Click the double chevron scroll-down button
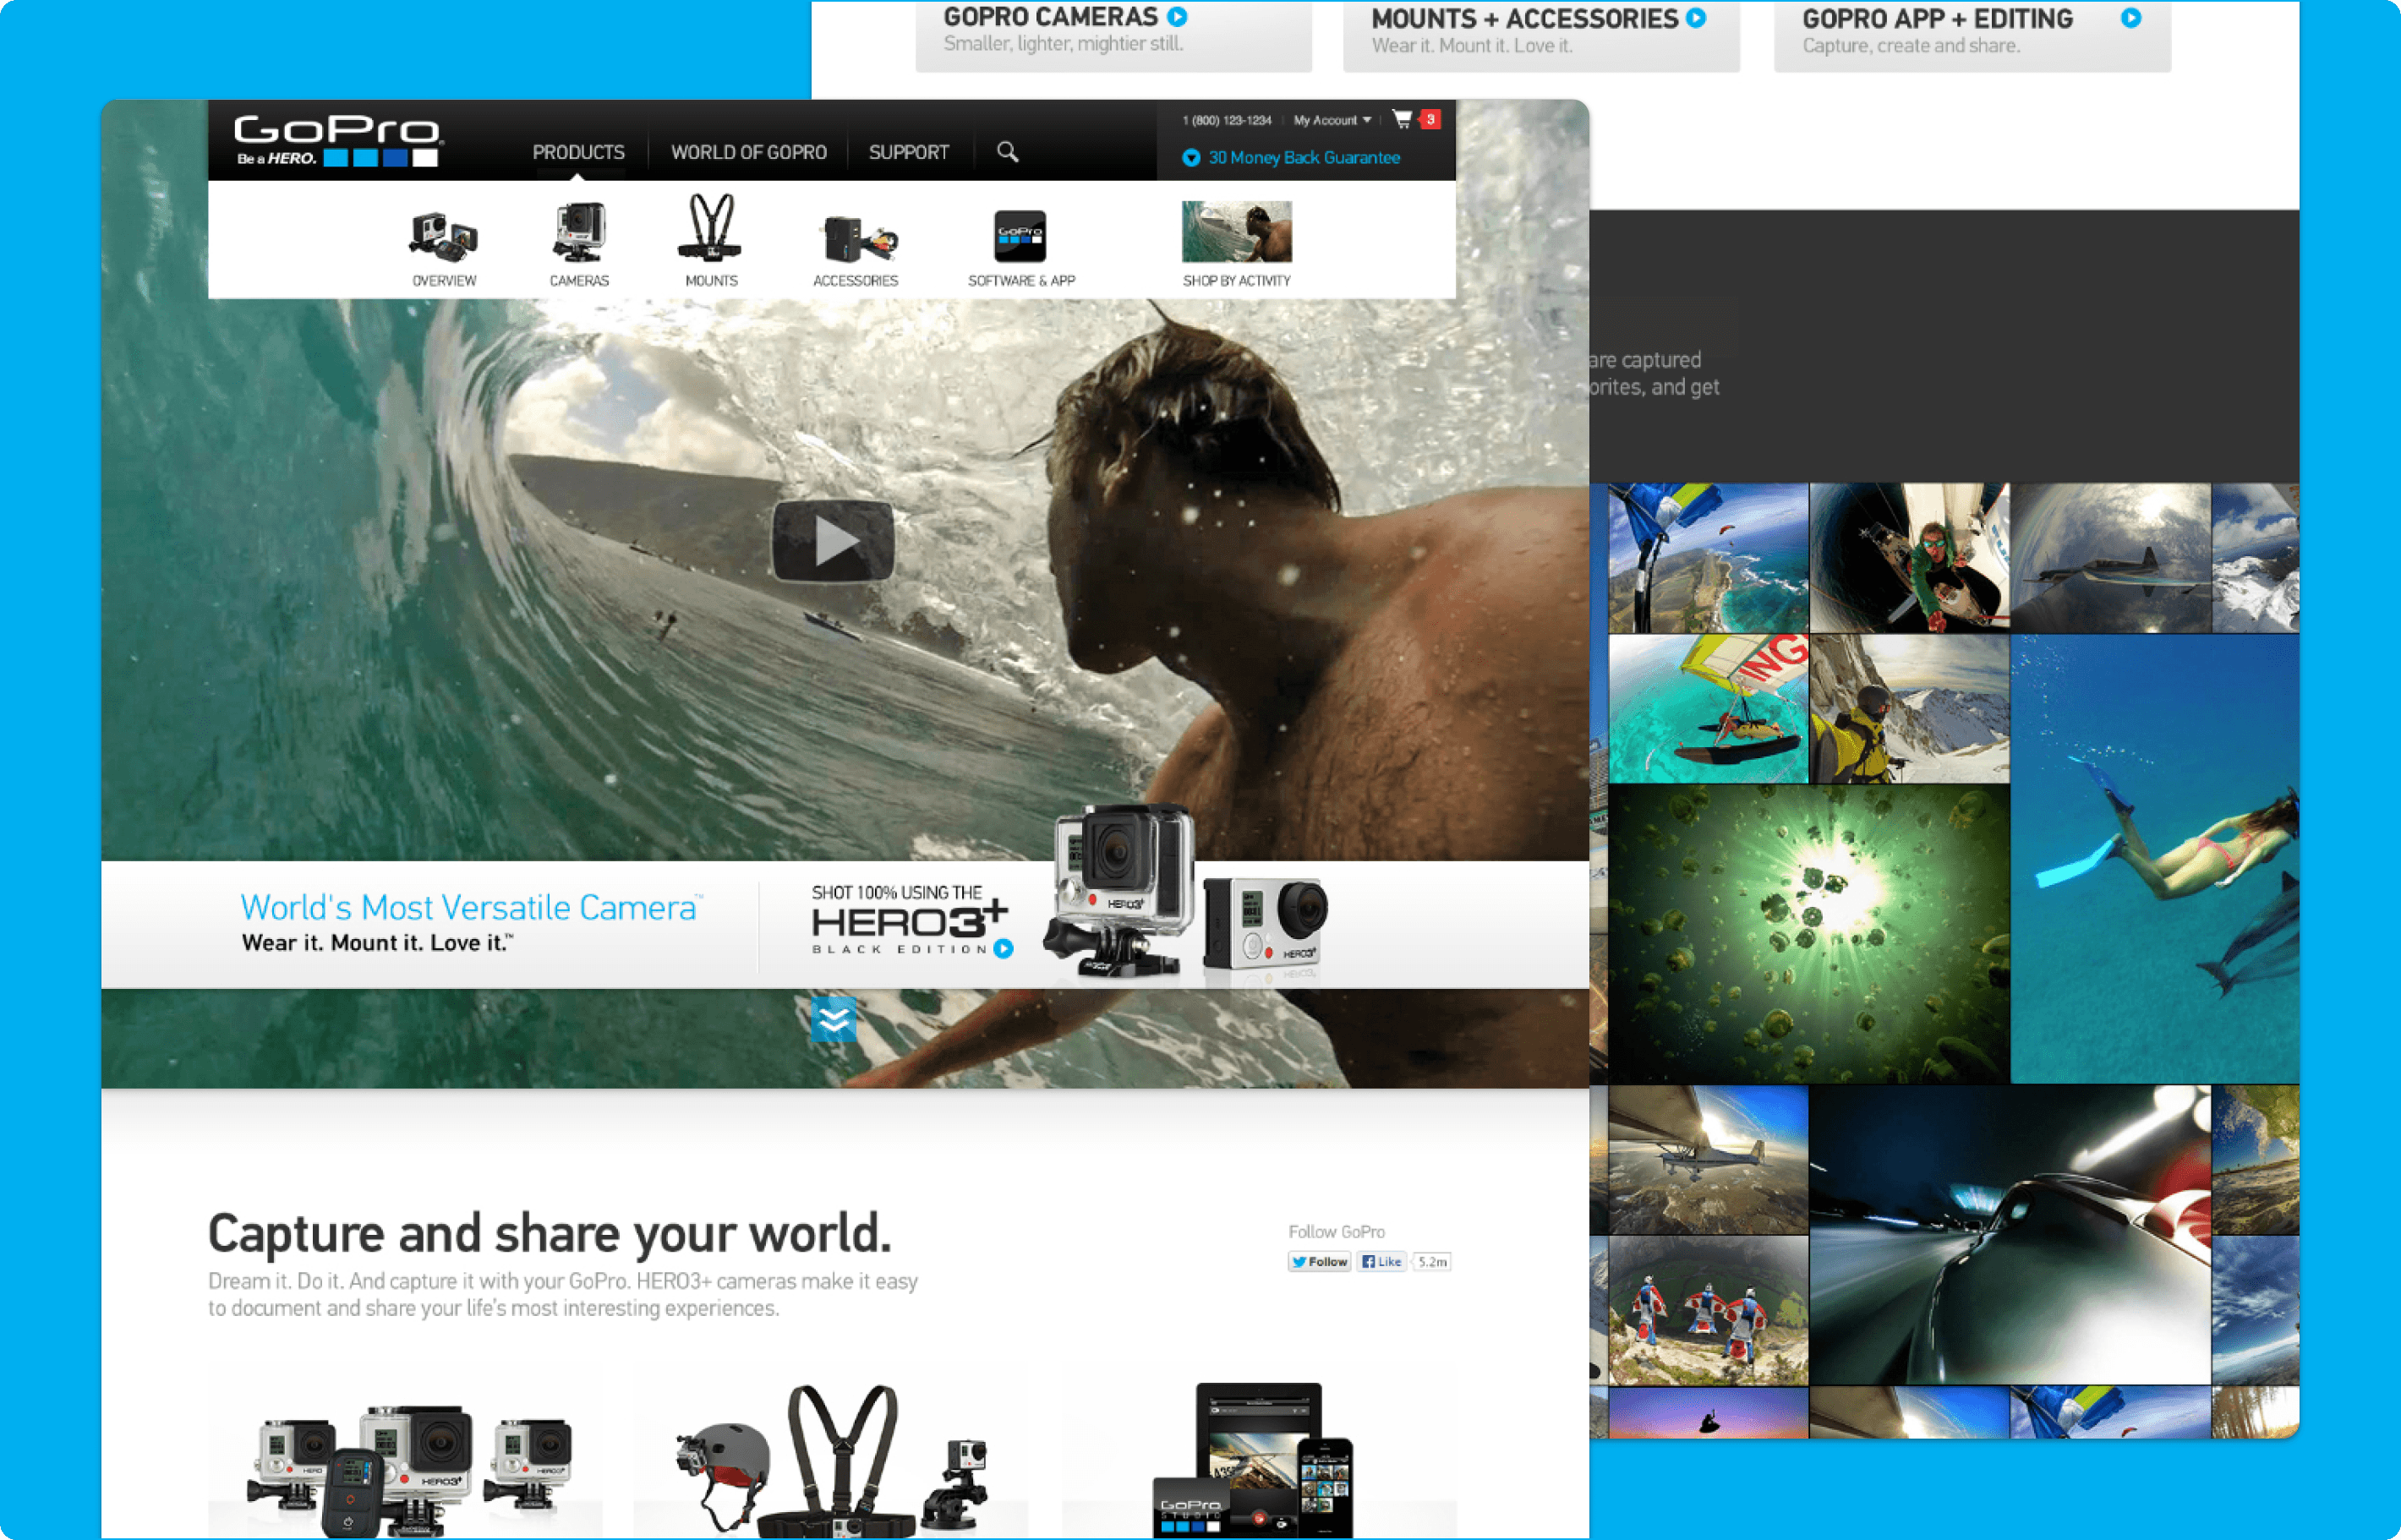The width and height of the screenshot is (2401, 1540). (833, 1019)
